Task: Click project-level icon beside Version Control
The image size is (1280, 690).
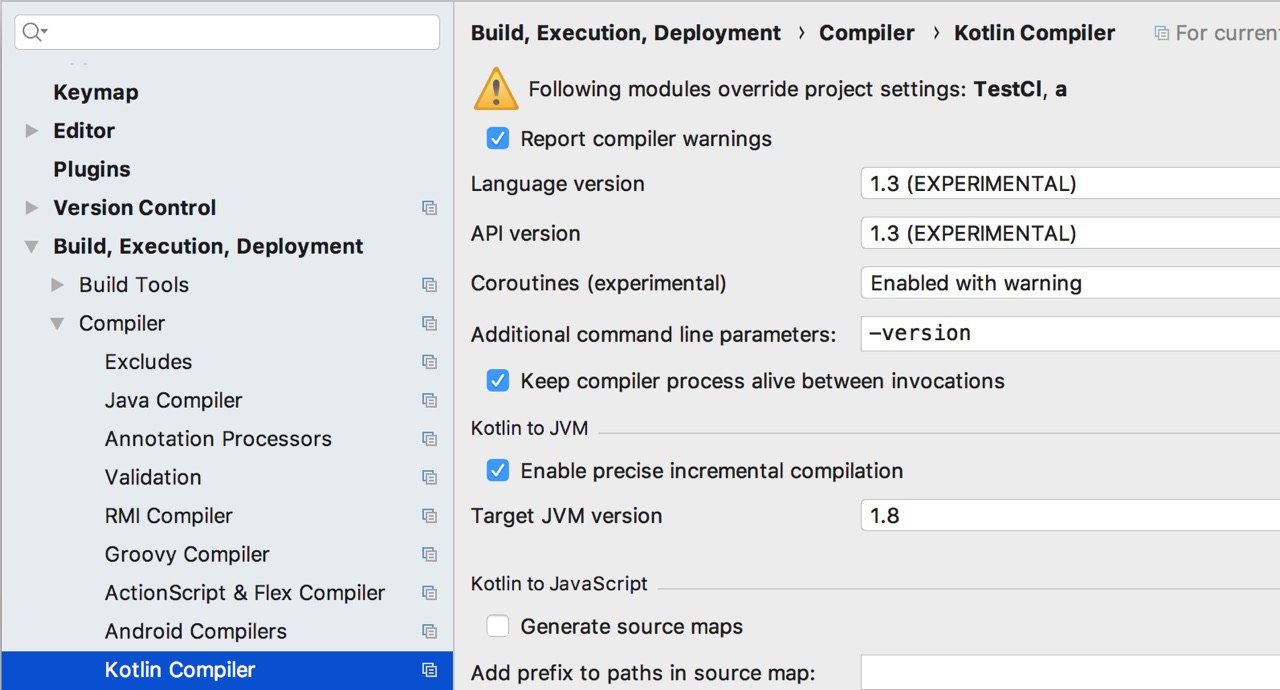Action: pyautogui.click(x=429, y=208)
